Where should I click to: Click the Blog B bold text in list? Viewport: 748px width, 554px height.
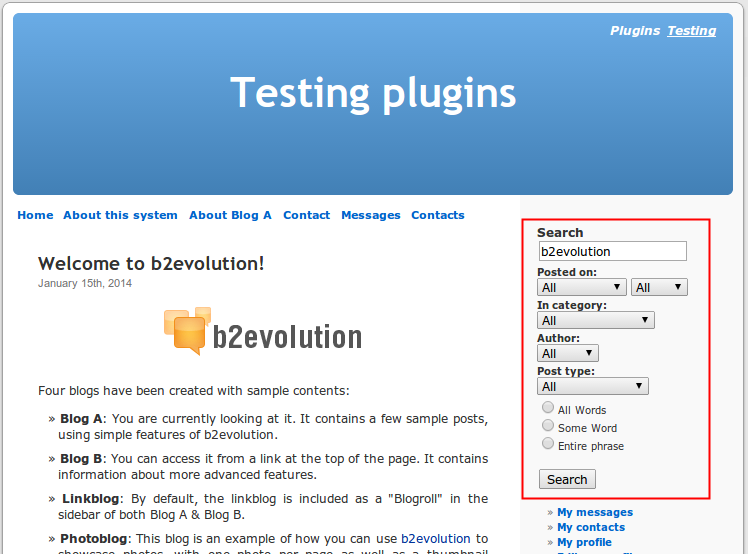tap(81, 459)
